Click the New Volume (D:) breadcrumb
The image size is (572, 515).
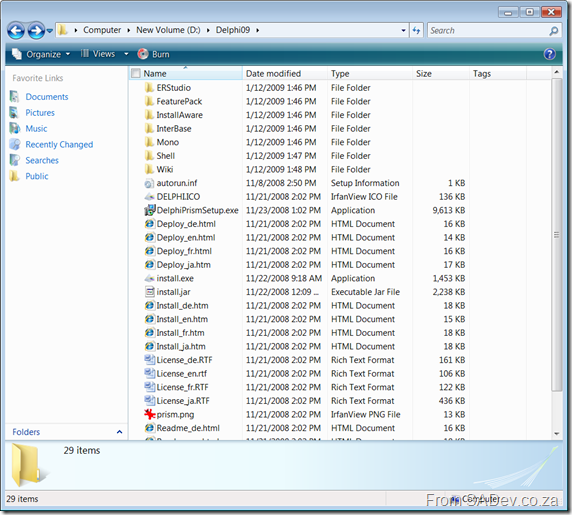tap(168, 30)
